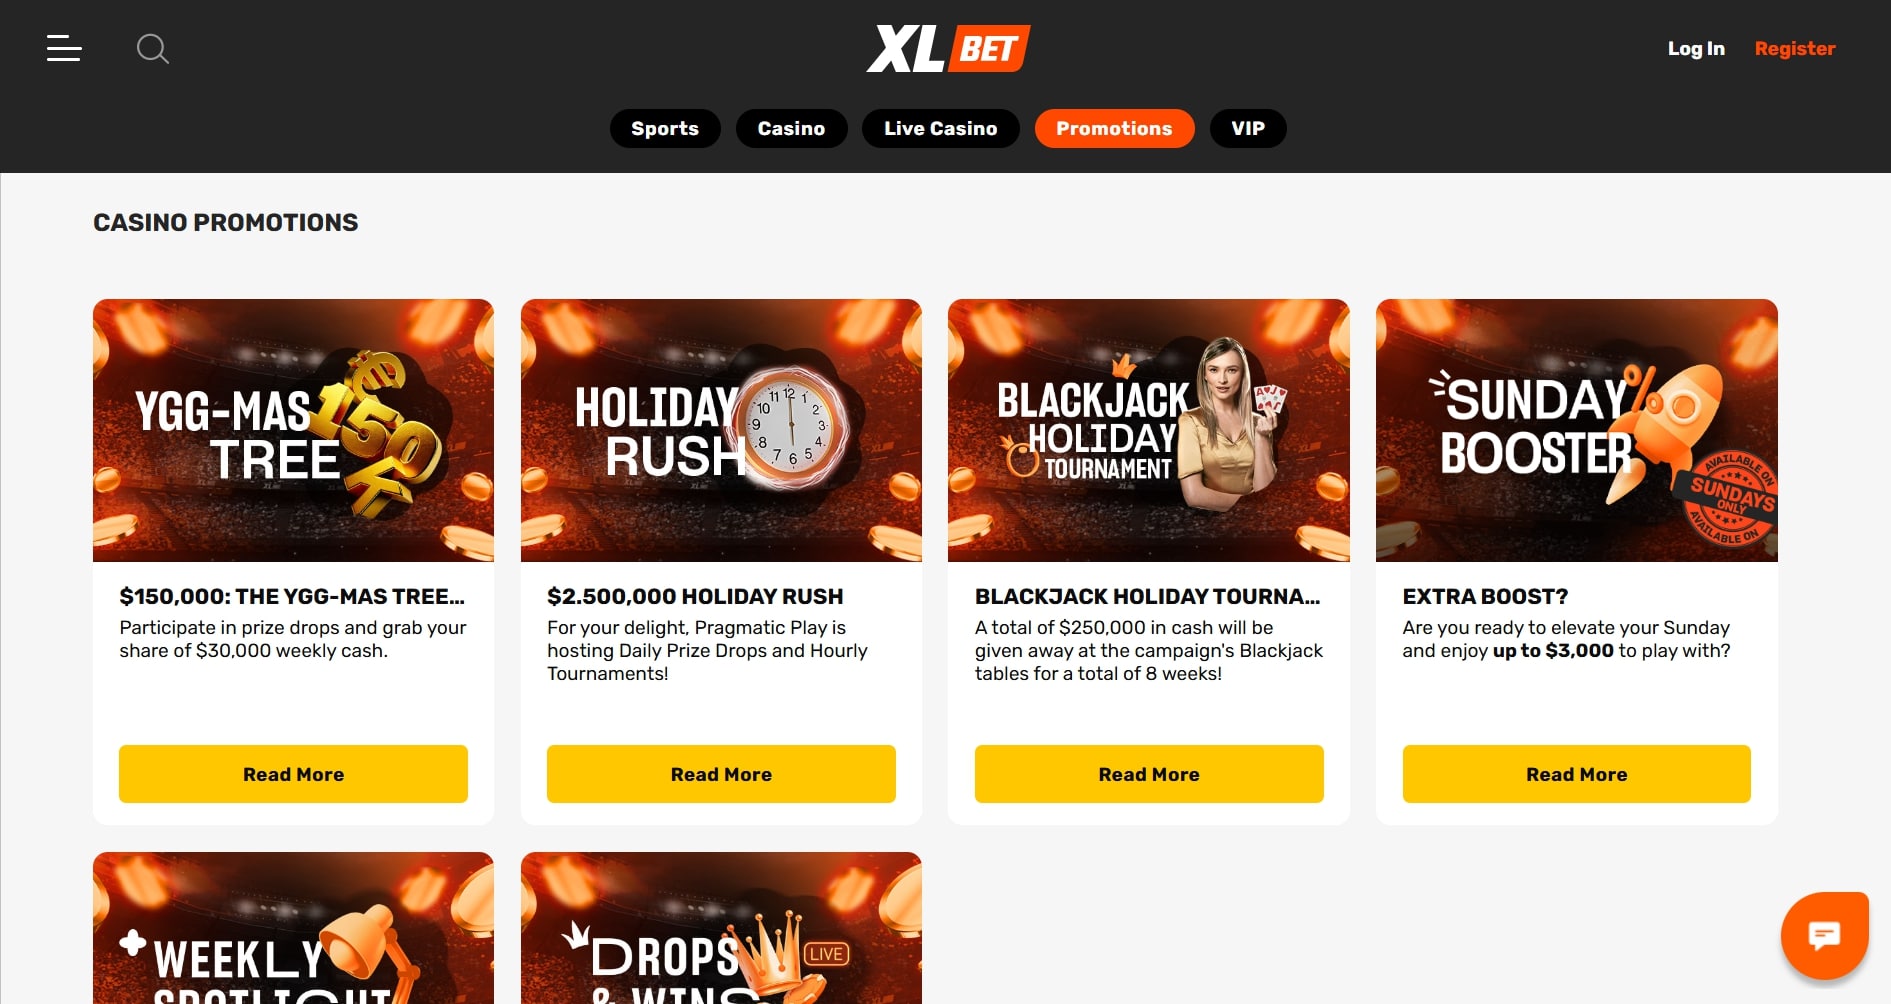Open the hamburger menu icon
The width and height of the screenshot is (1891, 1004).
tap(64, 48)
